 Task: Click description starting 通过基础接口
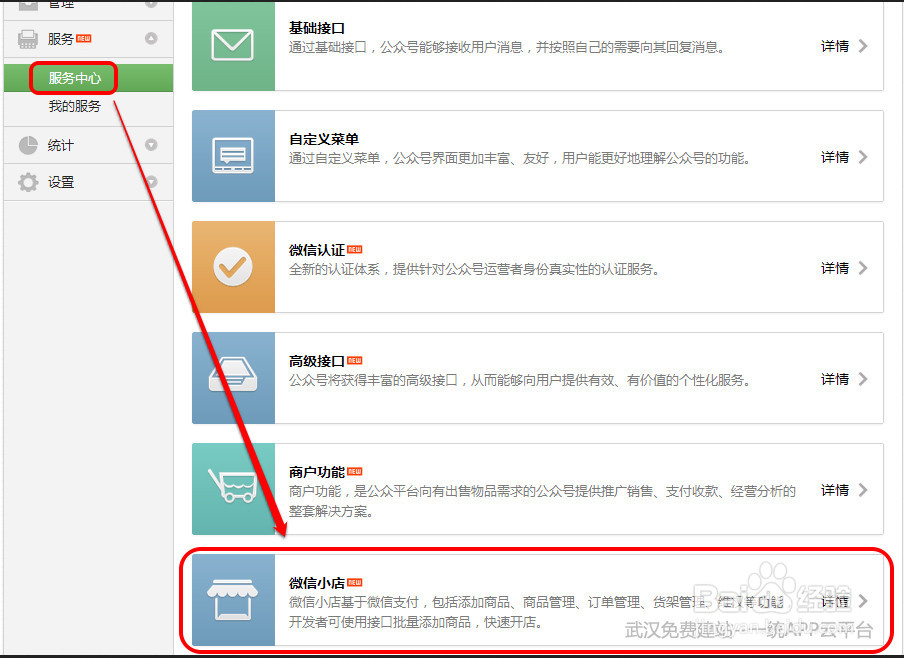click(506, 47)
